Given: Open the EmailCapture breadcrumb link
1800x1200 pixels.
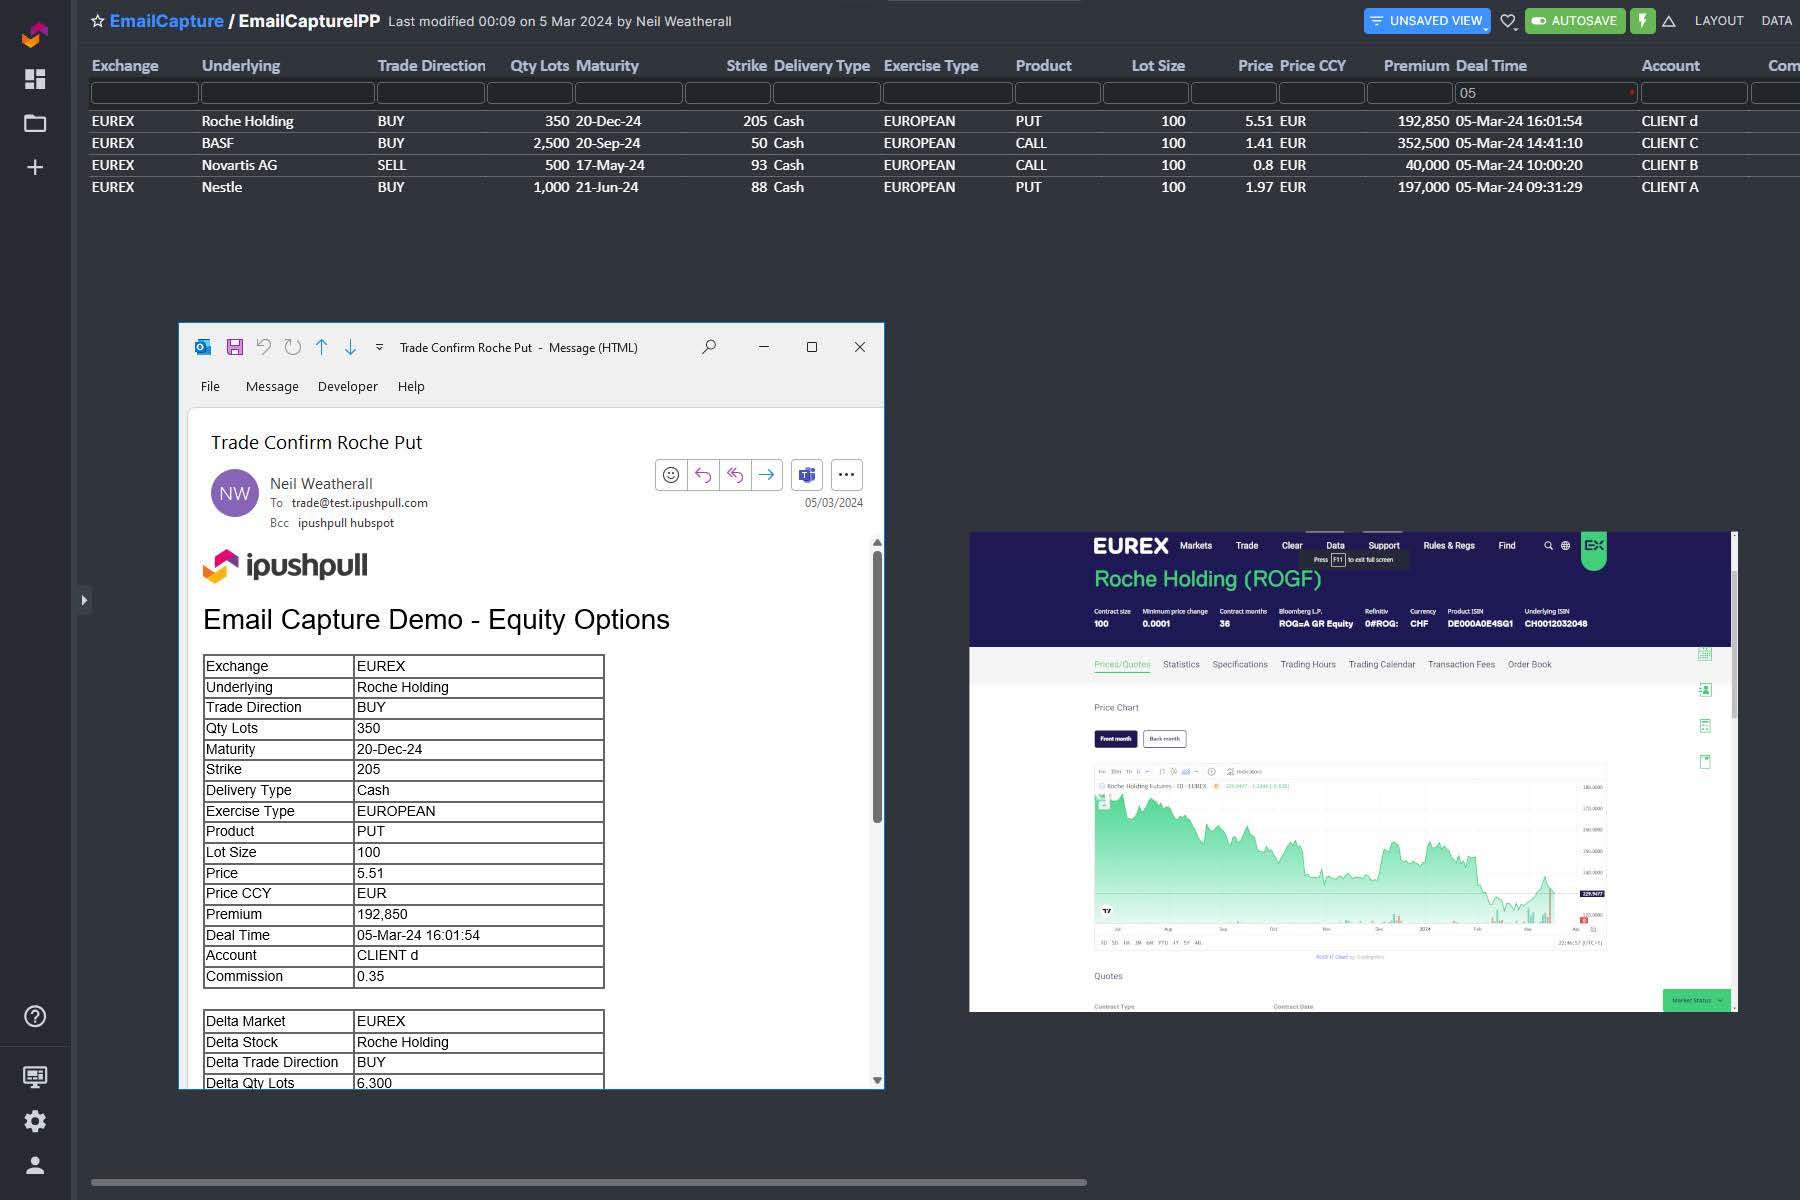Looking at the screenshot, I should pos(166,20).
